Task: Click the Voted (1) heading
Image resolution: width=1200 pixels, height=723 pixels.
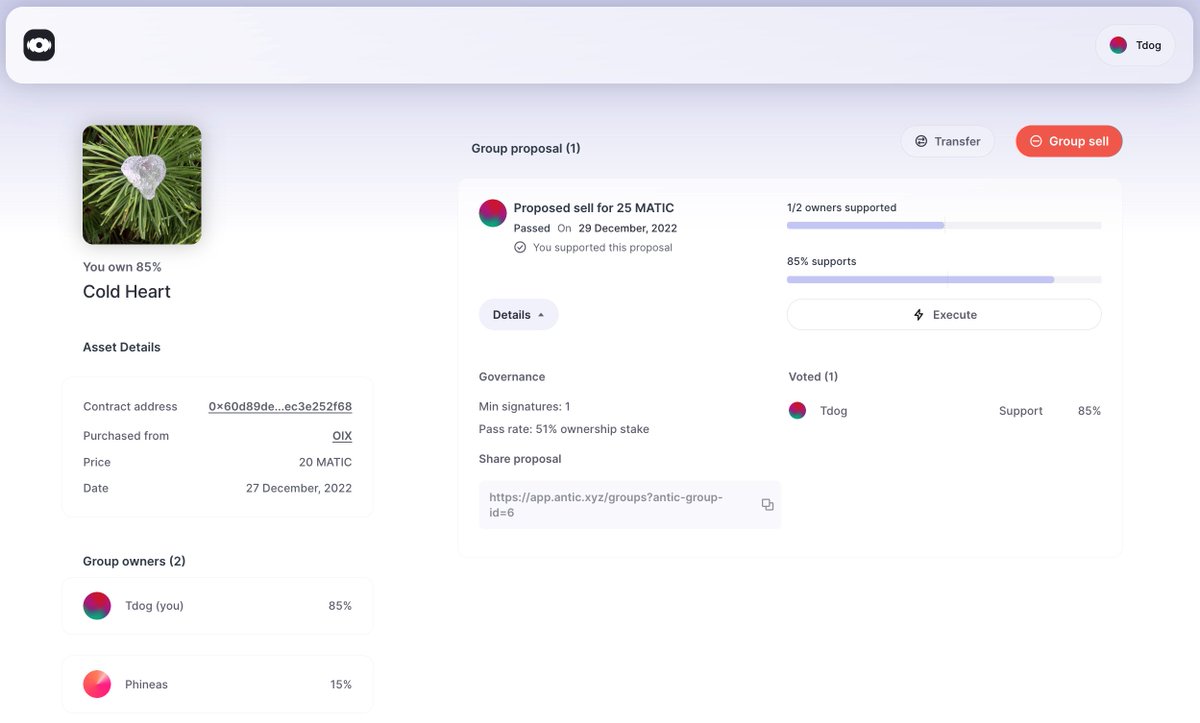Action: pyautogui.click(x=813, y=377)
